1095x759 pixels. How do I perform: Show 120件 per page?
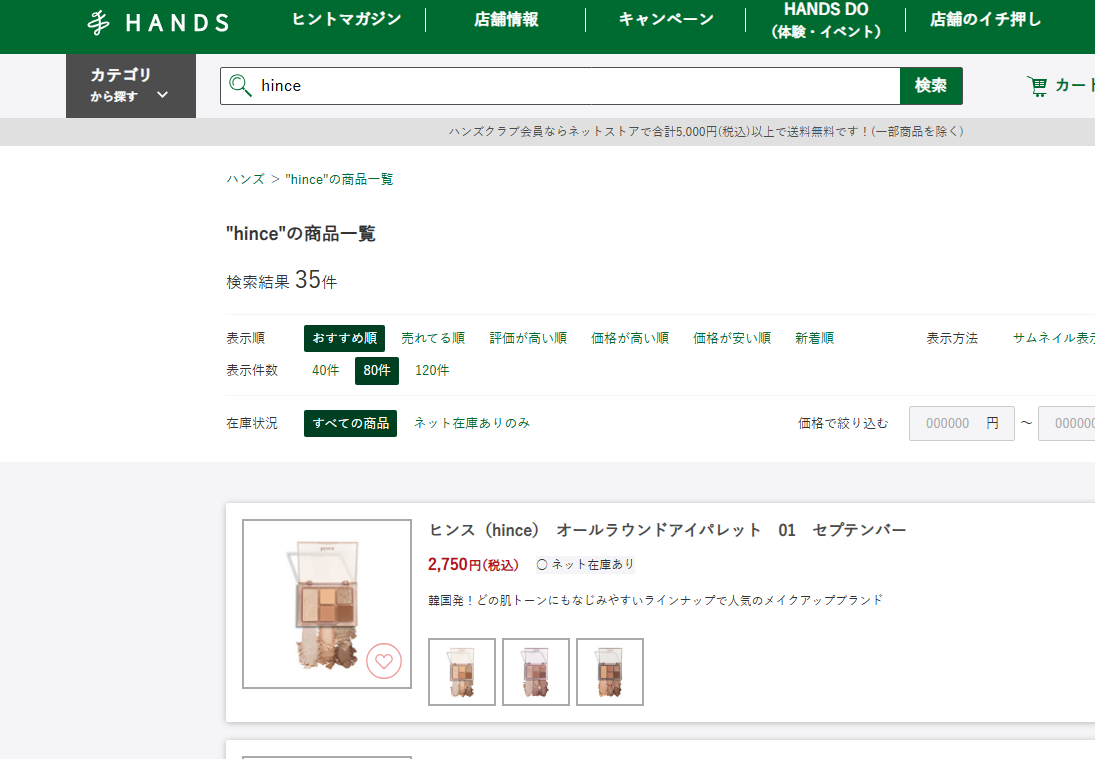tap(432, 370)
